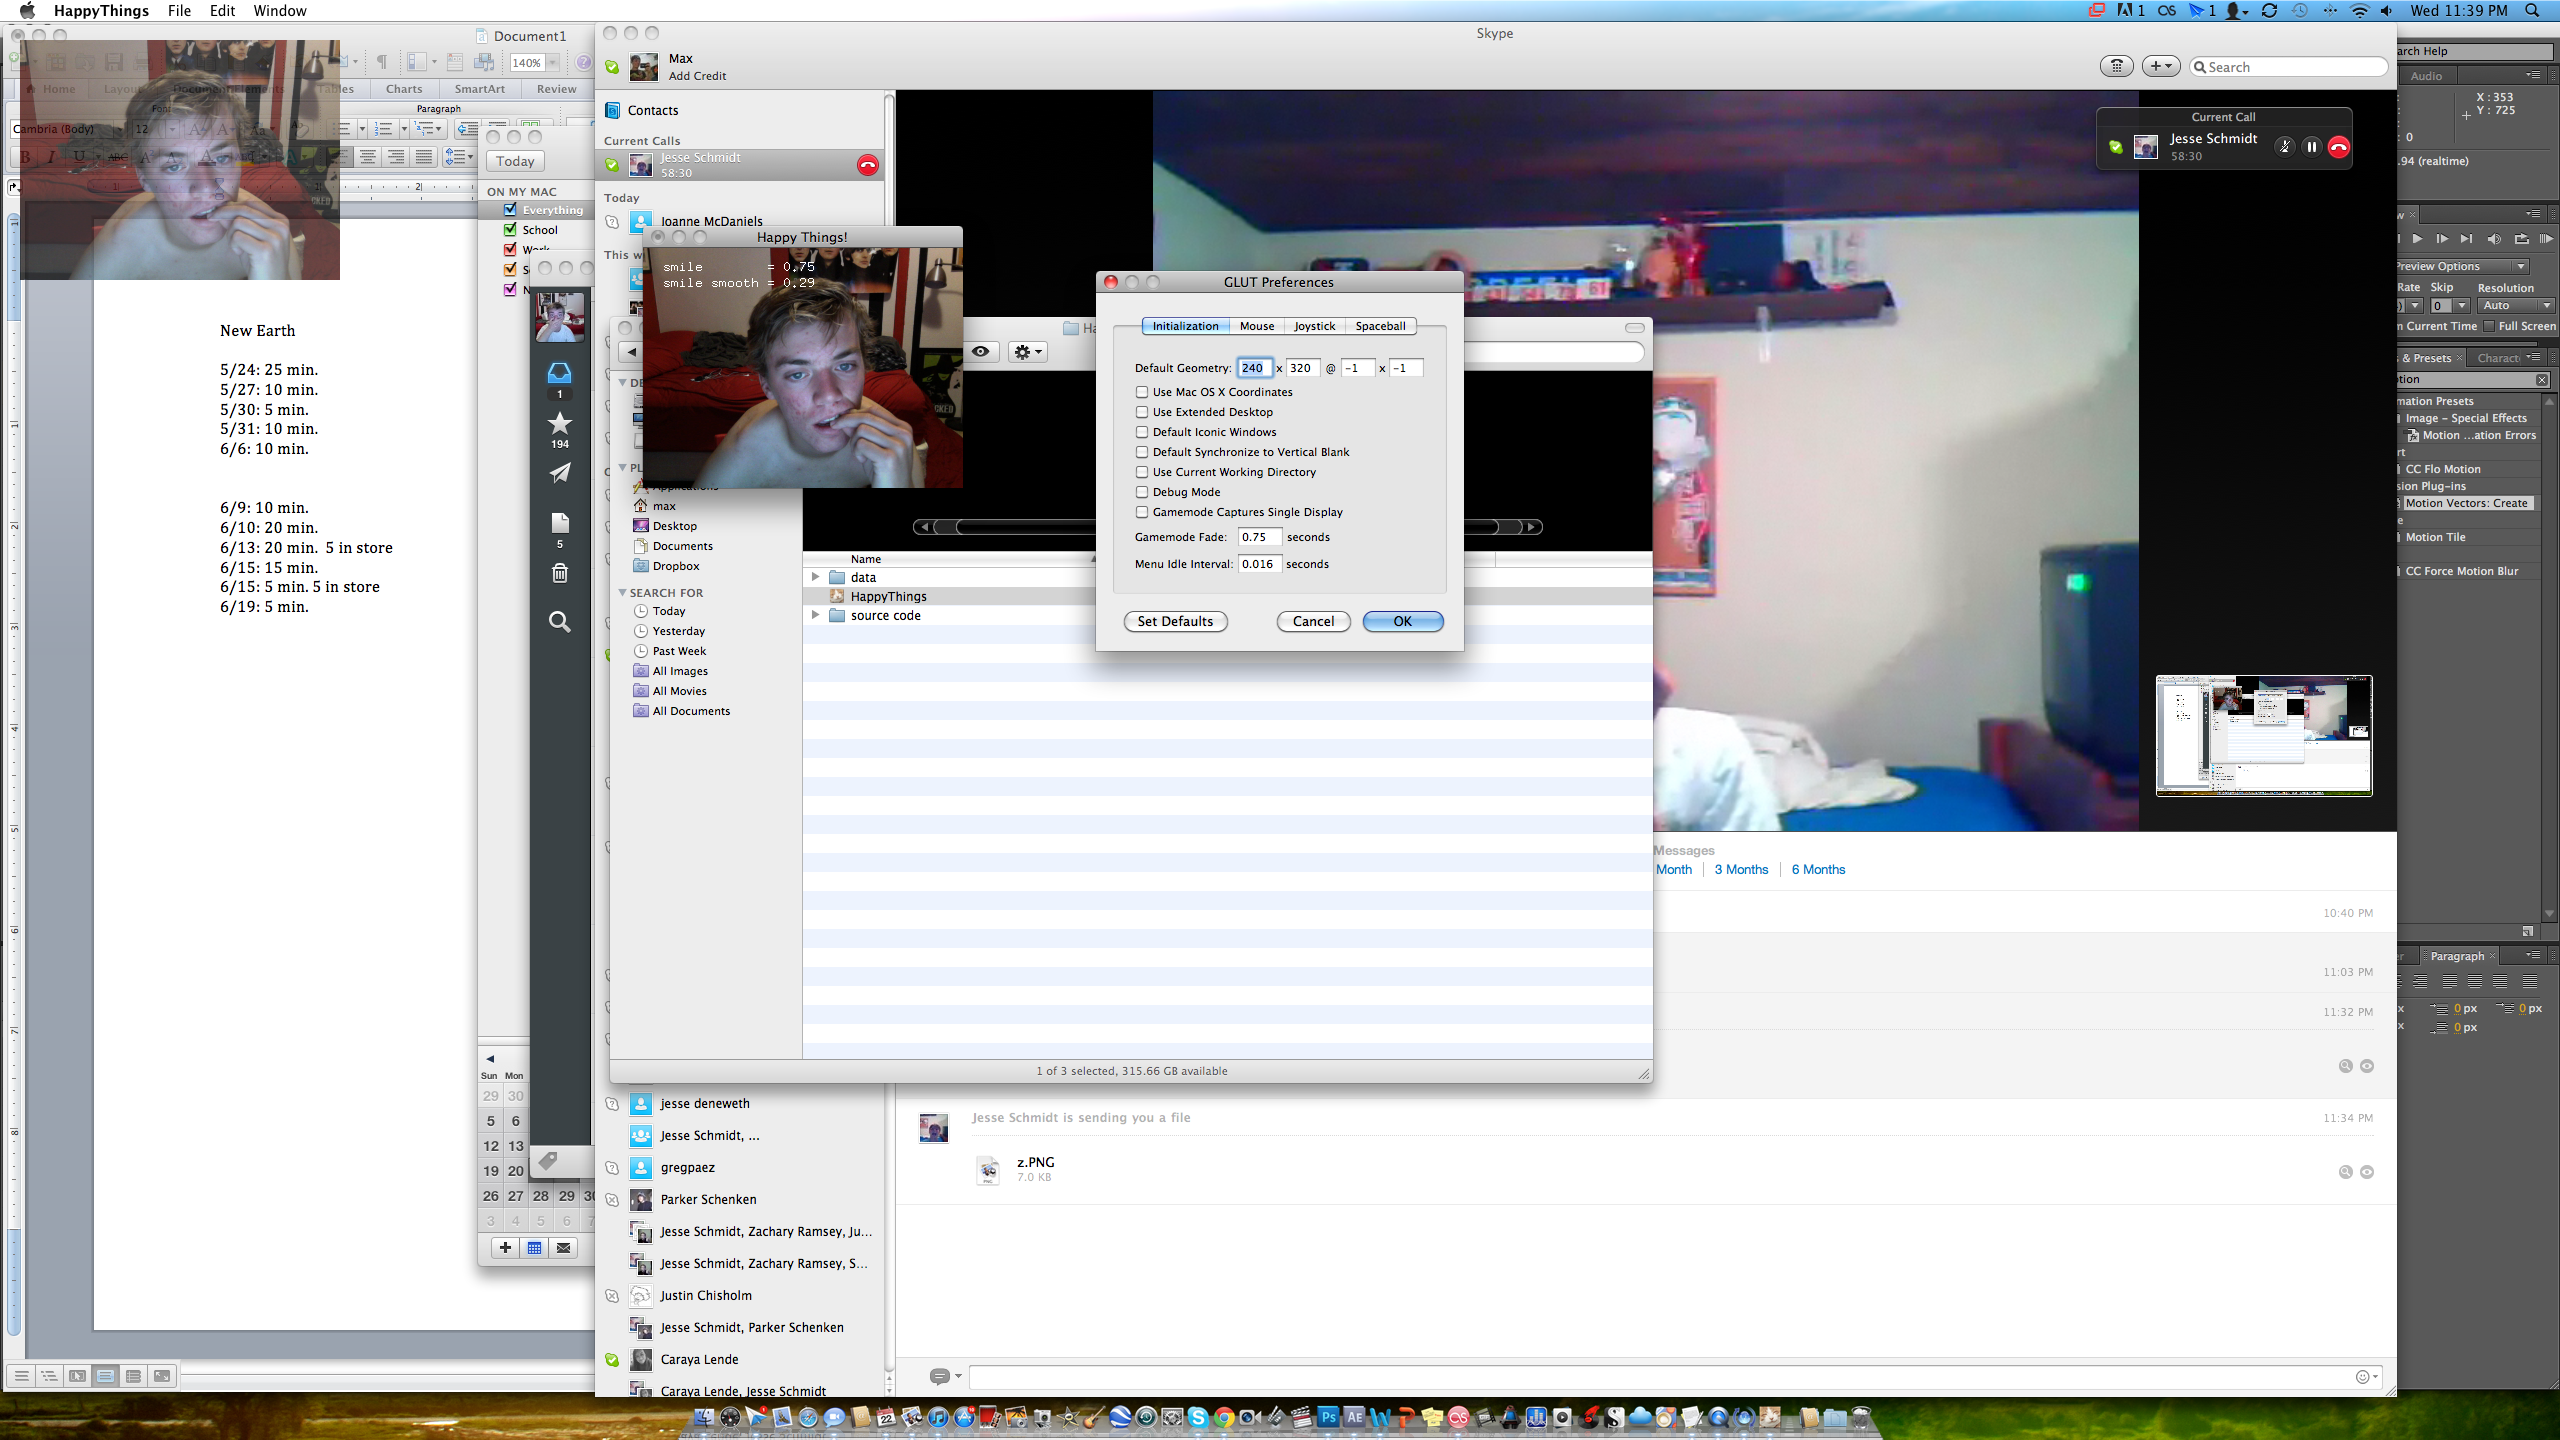
Task: Open Preview Options dropdown in After Effects
Action: (x=2462, y=266)
